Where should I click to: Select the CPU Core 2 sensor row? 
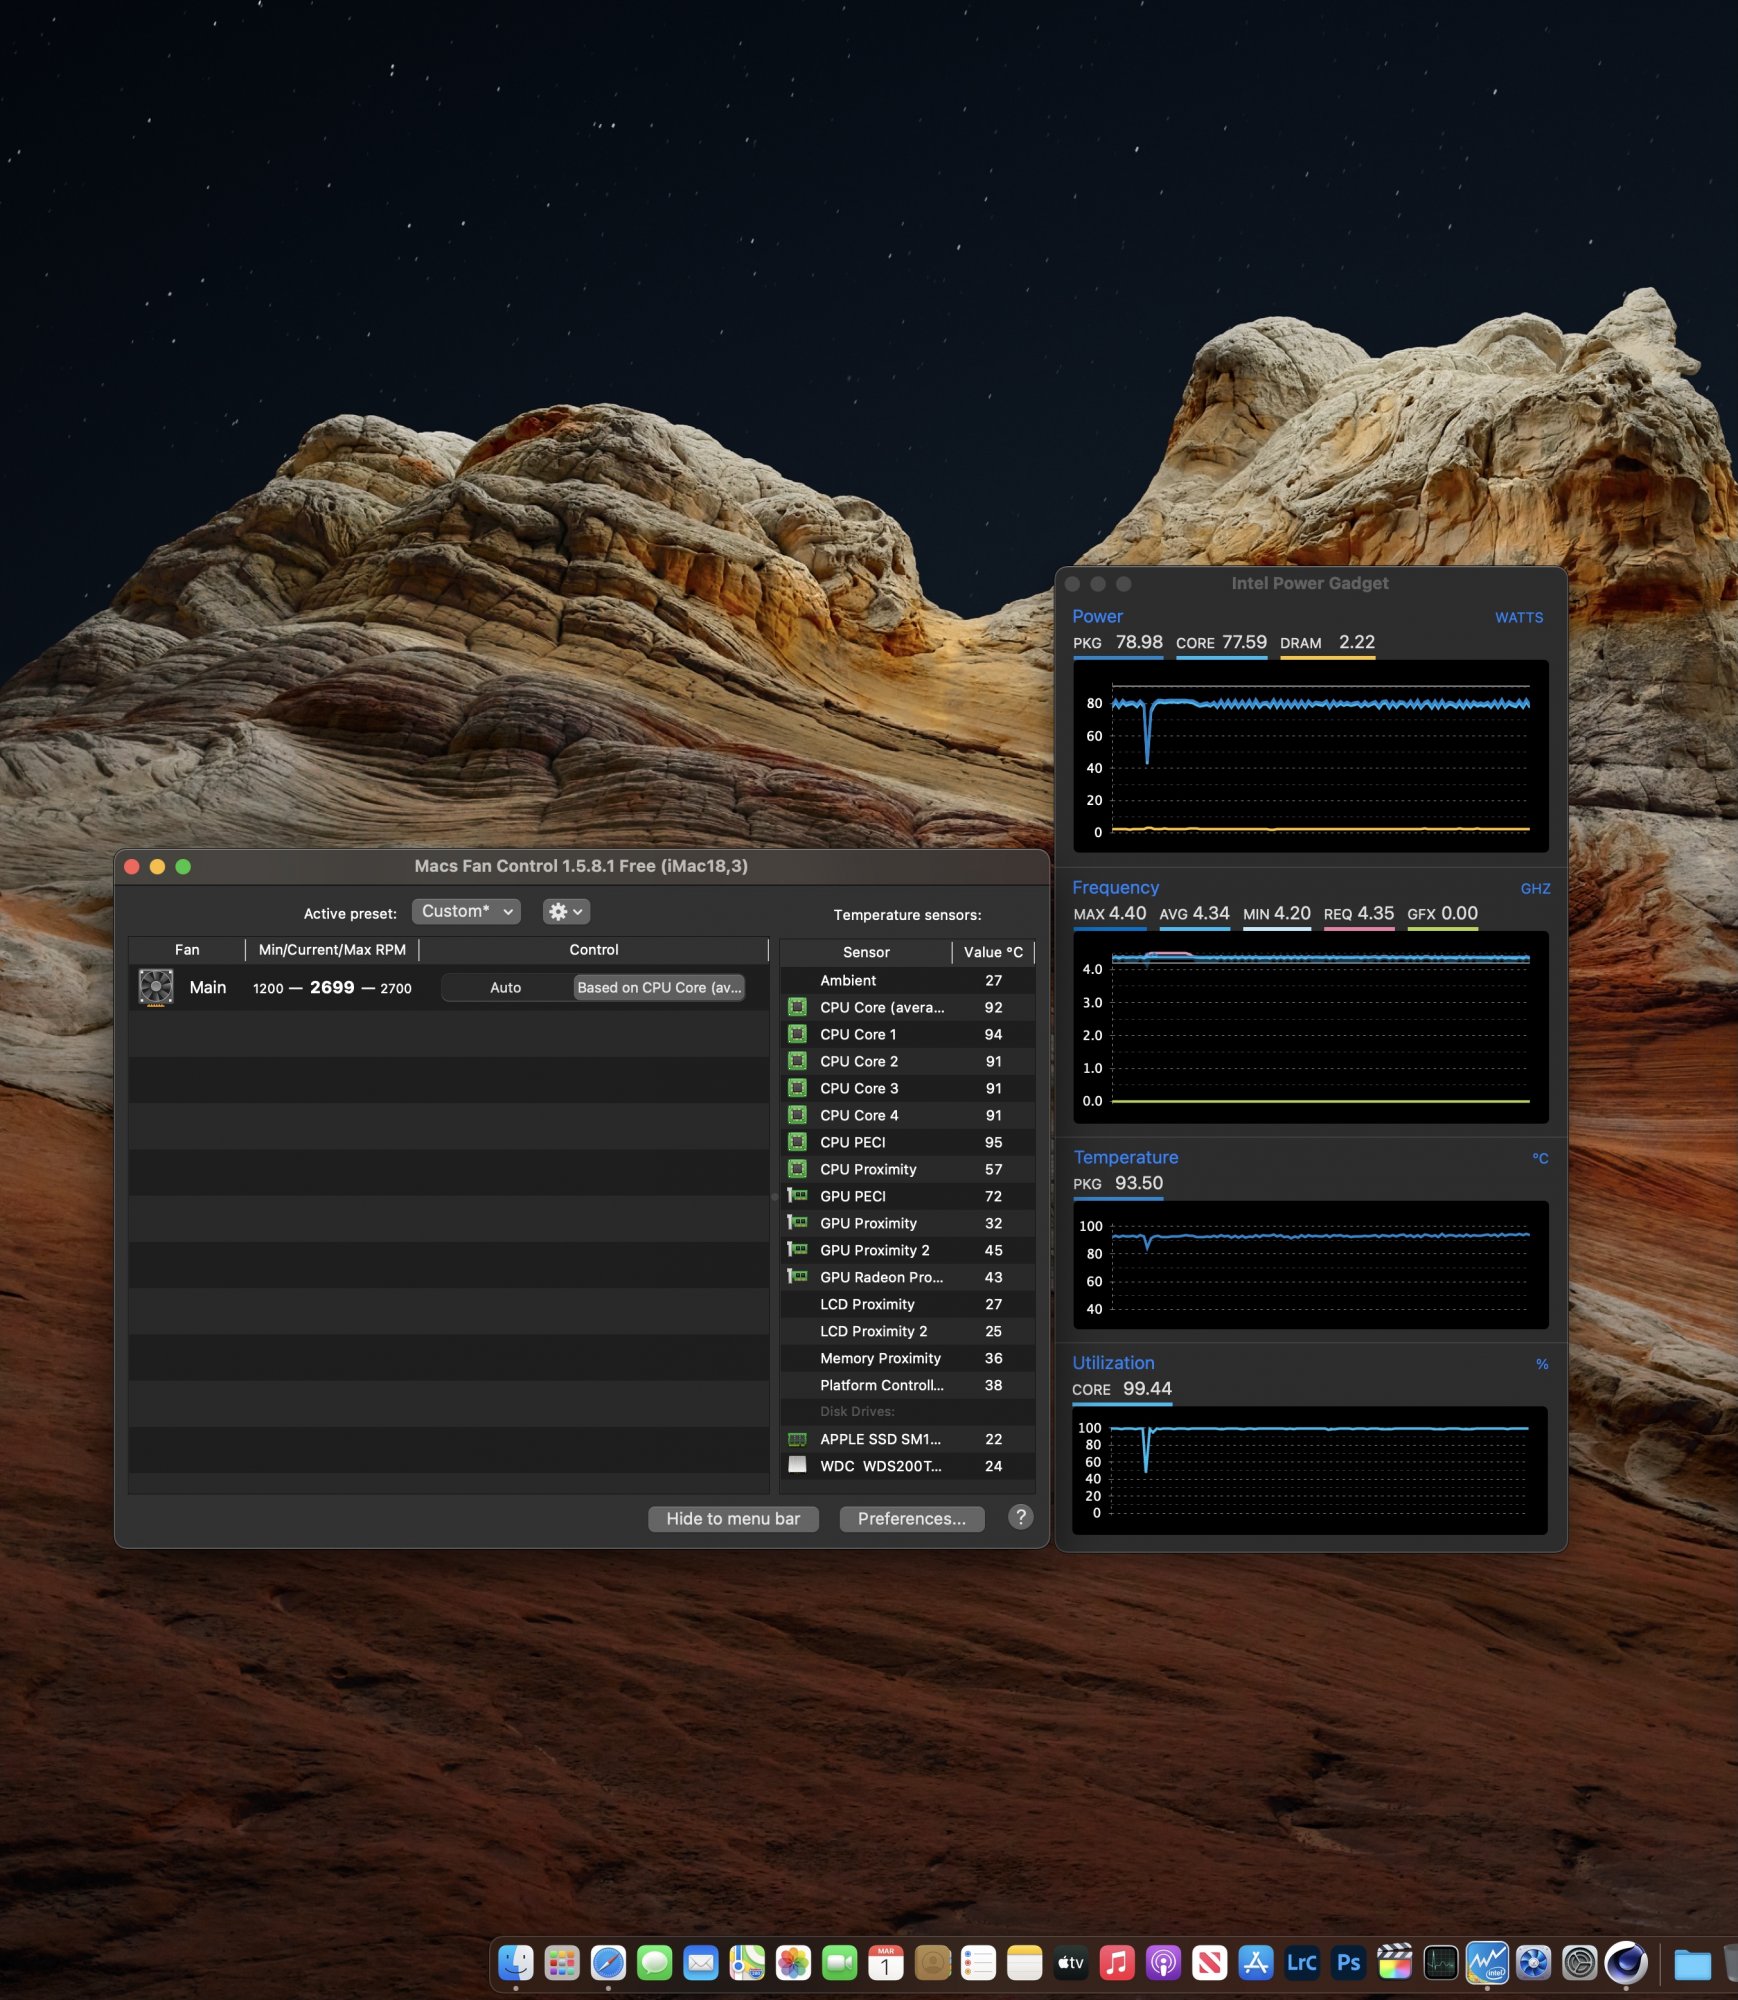908,1061
